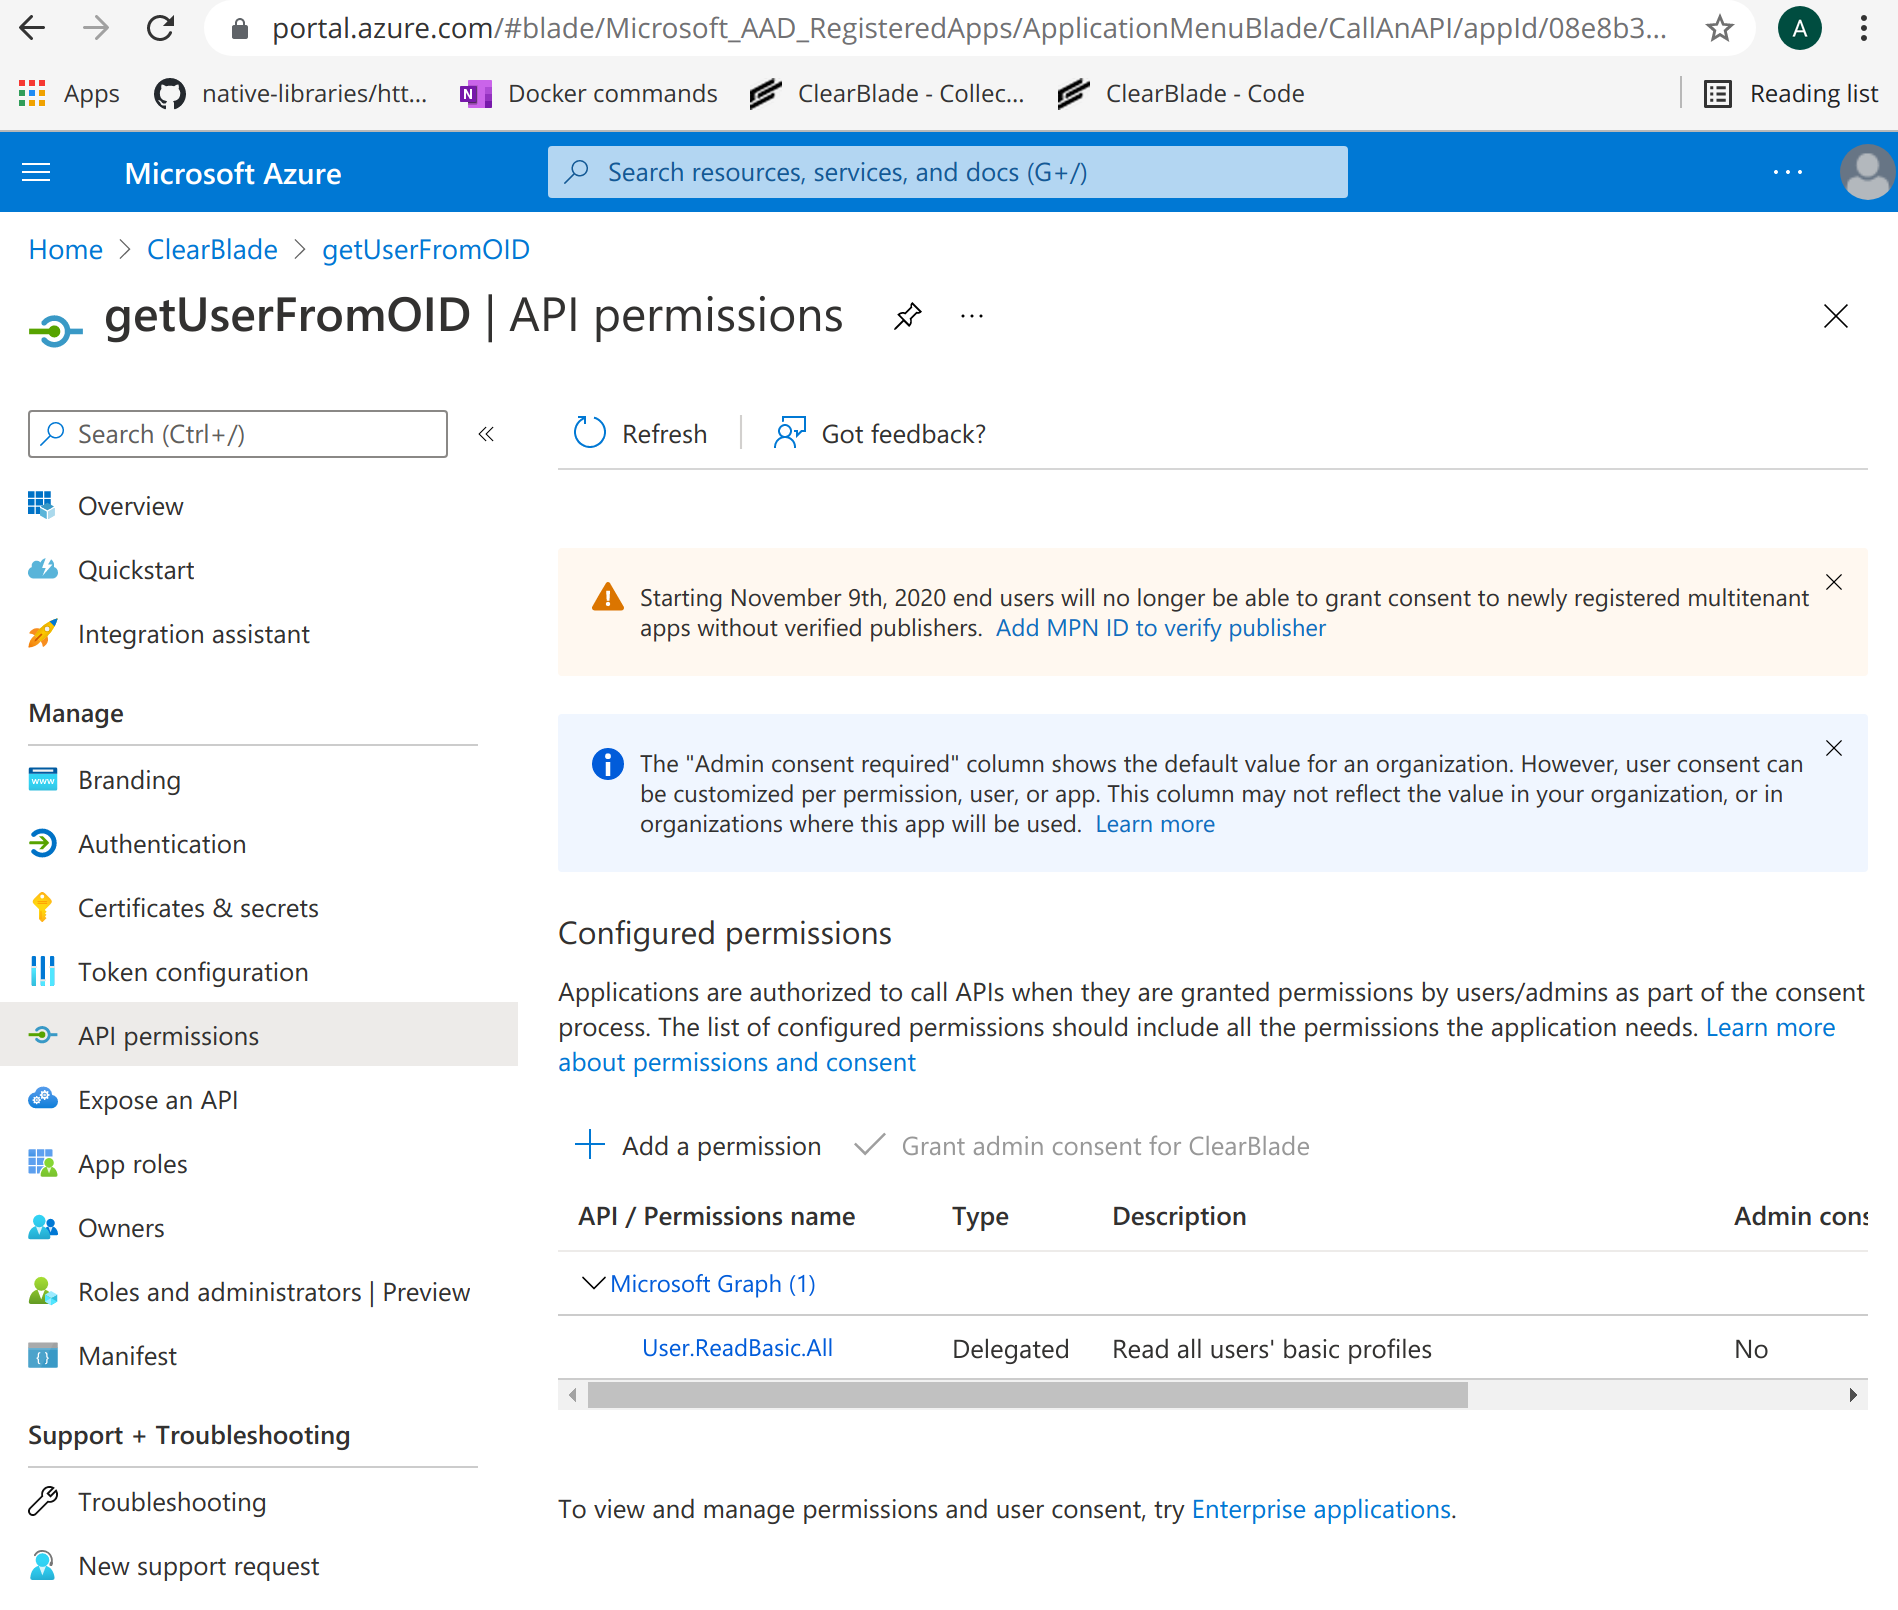Reload the page with the refresh icon
The image size is (1898, 1610).
click(160, 28)
